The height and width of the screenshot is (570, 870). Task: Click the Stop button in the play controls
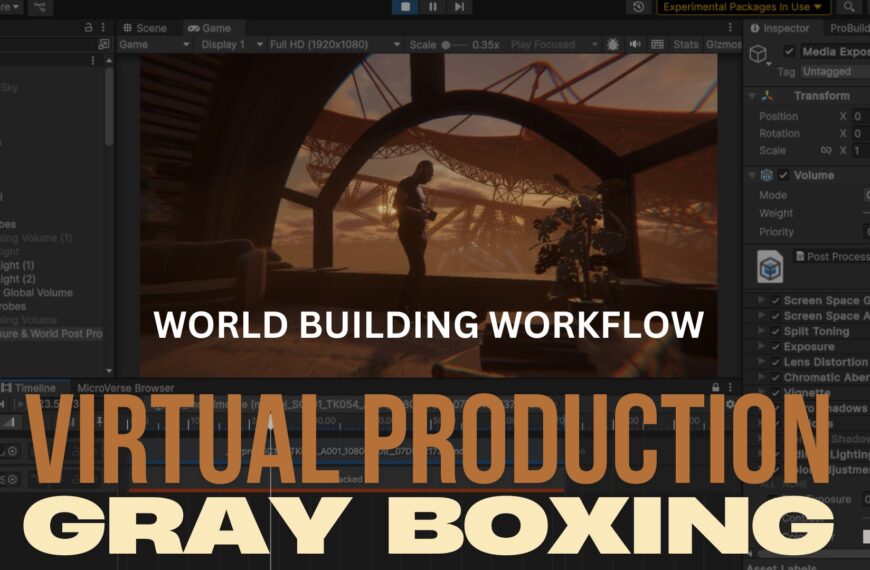407,7
